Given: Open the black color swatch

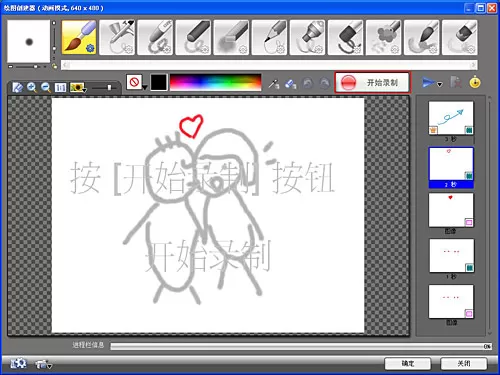Looking at the screenshot, I should [x=159, y=82].
